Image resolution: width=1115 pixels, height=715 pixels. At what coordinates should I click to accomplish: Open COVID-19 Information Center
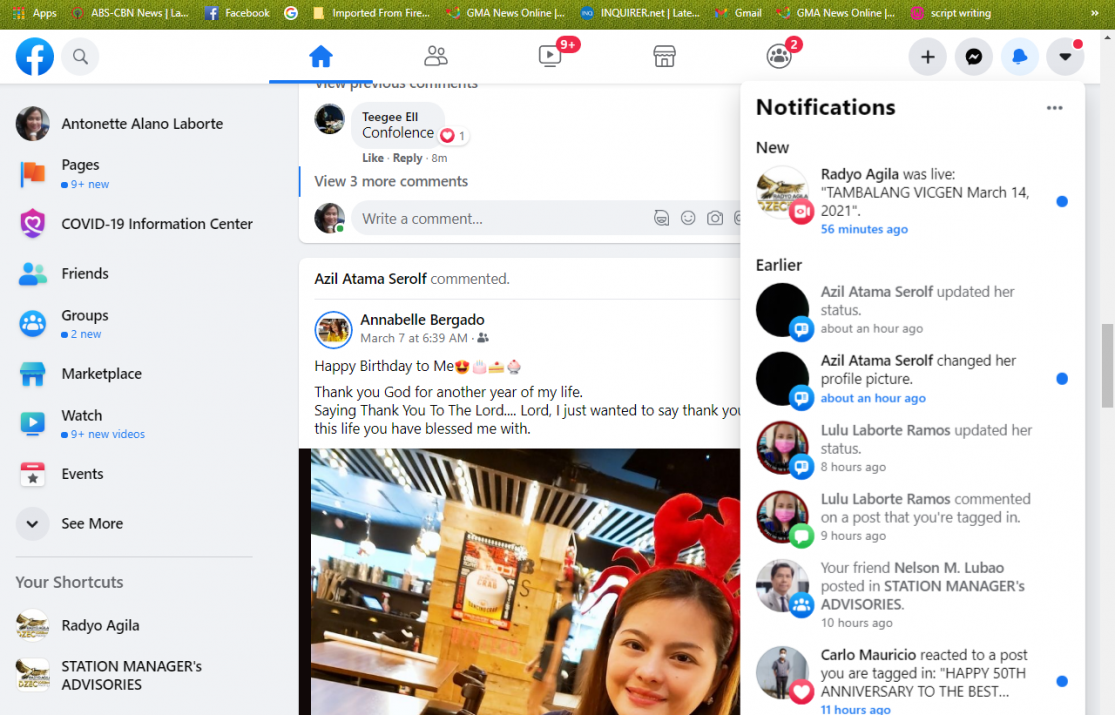pos(156,224)
